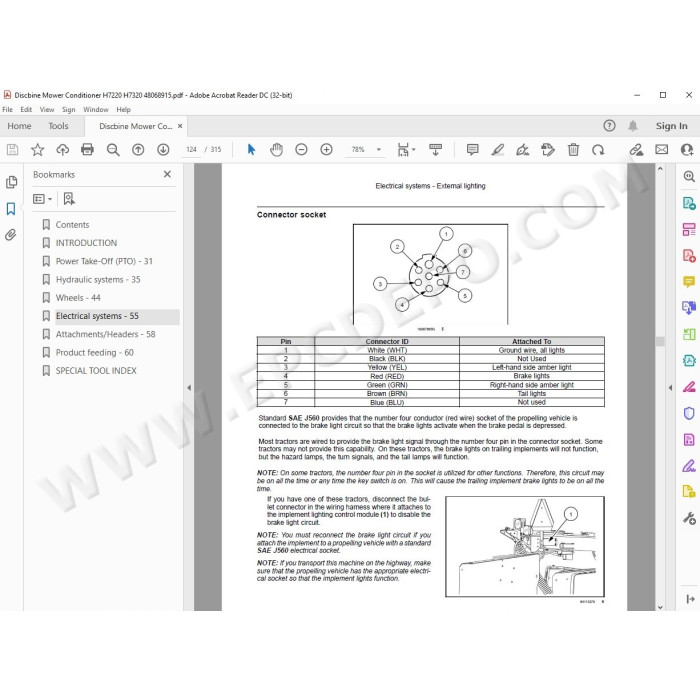Image resolution: width=700 pixels, height=700 pixels.
Task: Open the zoom level dropdown
Action: pyautogui.click(x=379, y=150)
